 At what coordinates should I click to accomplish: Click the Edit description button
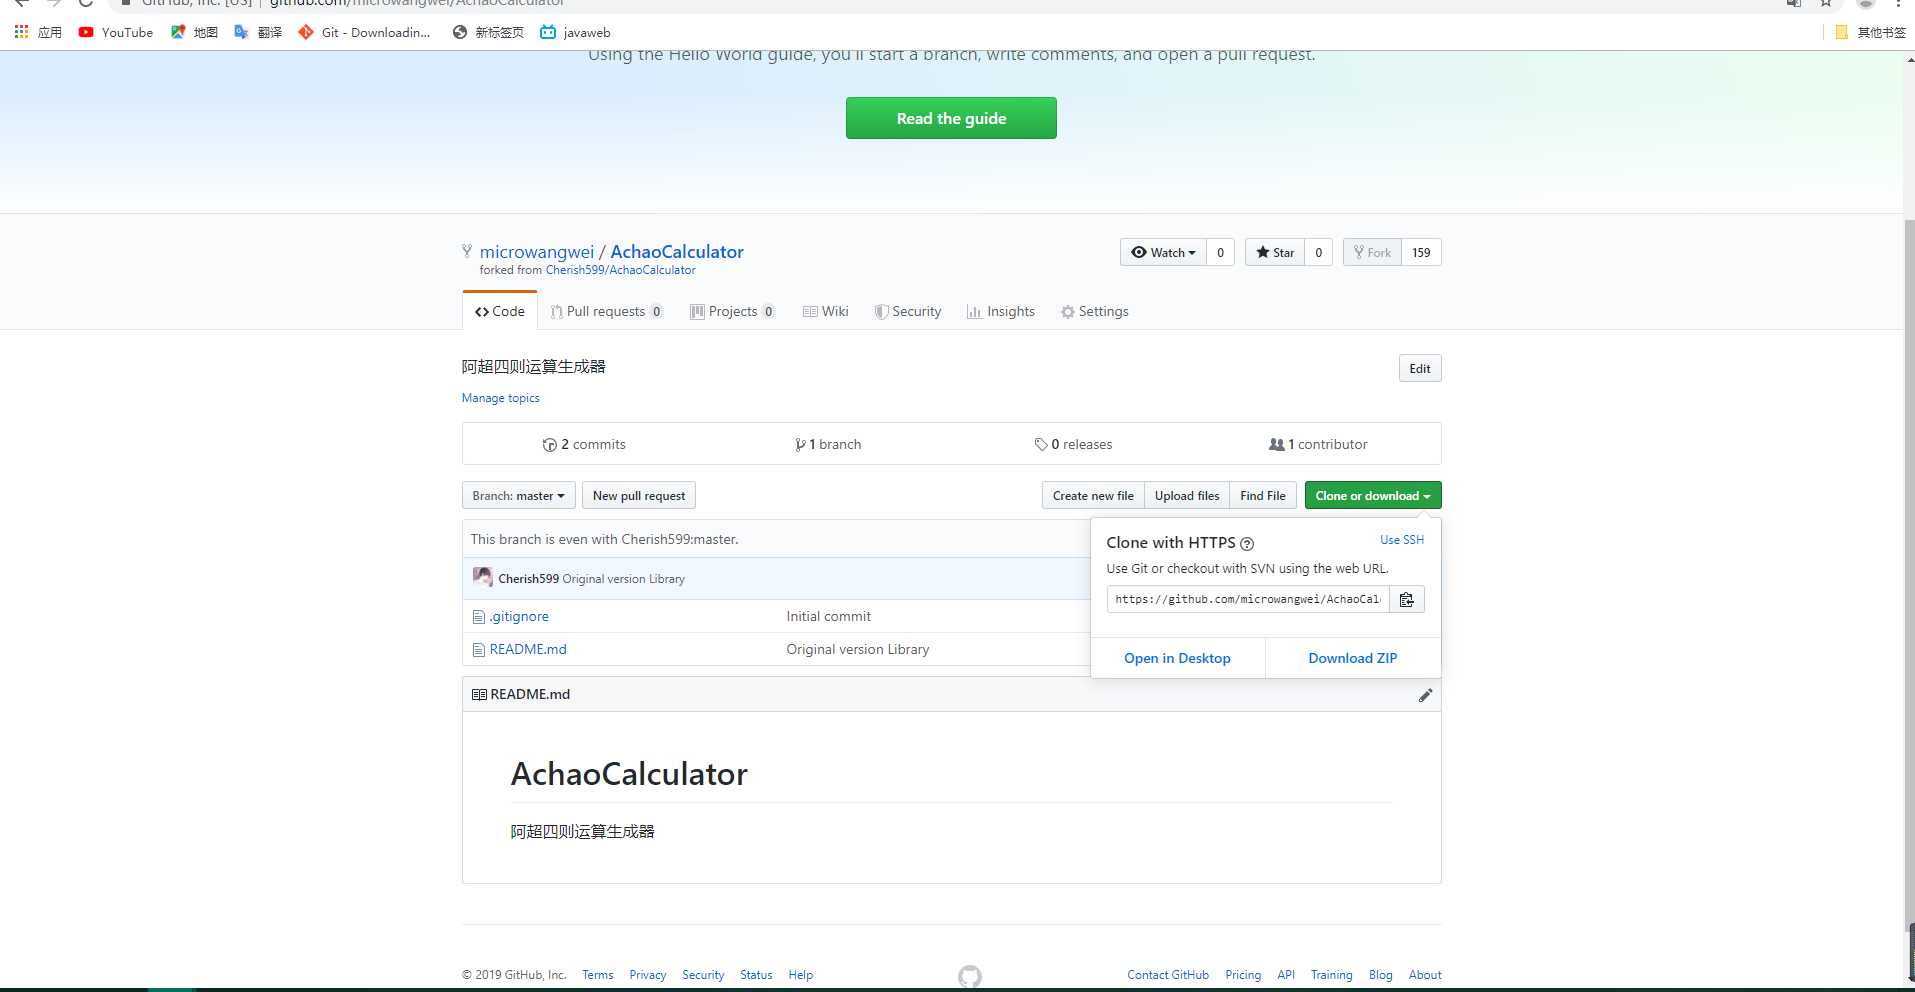1420,368
